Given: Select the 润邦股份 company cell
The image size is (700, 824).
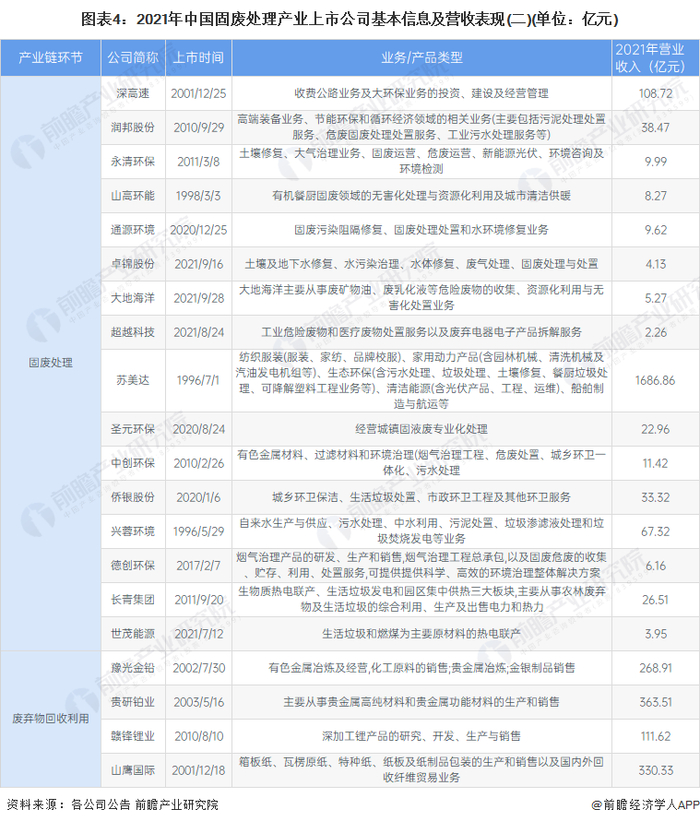Looking at the screenshot, I should (133, 128).
